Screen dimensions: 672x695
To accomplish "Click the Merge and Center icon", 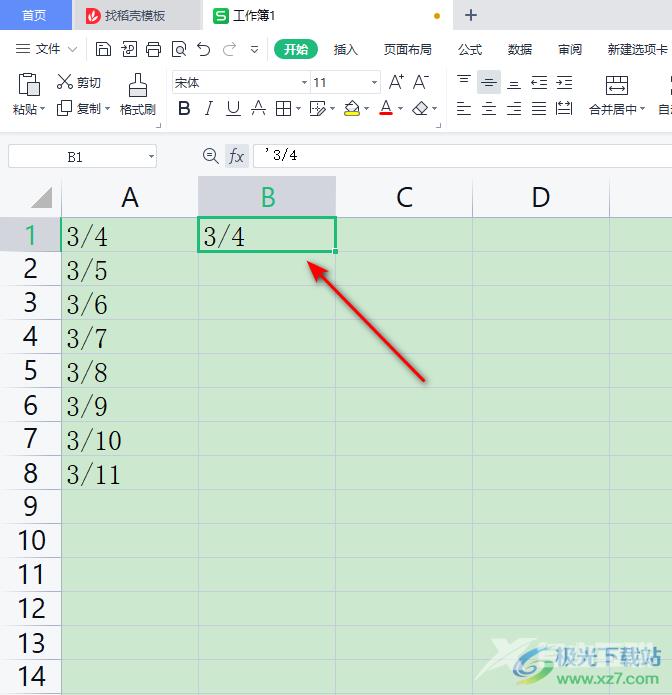I will point(617,85).
